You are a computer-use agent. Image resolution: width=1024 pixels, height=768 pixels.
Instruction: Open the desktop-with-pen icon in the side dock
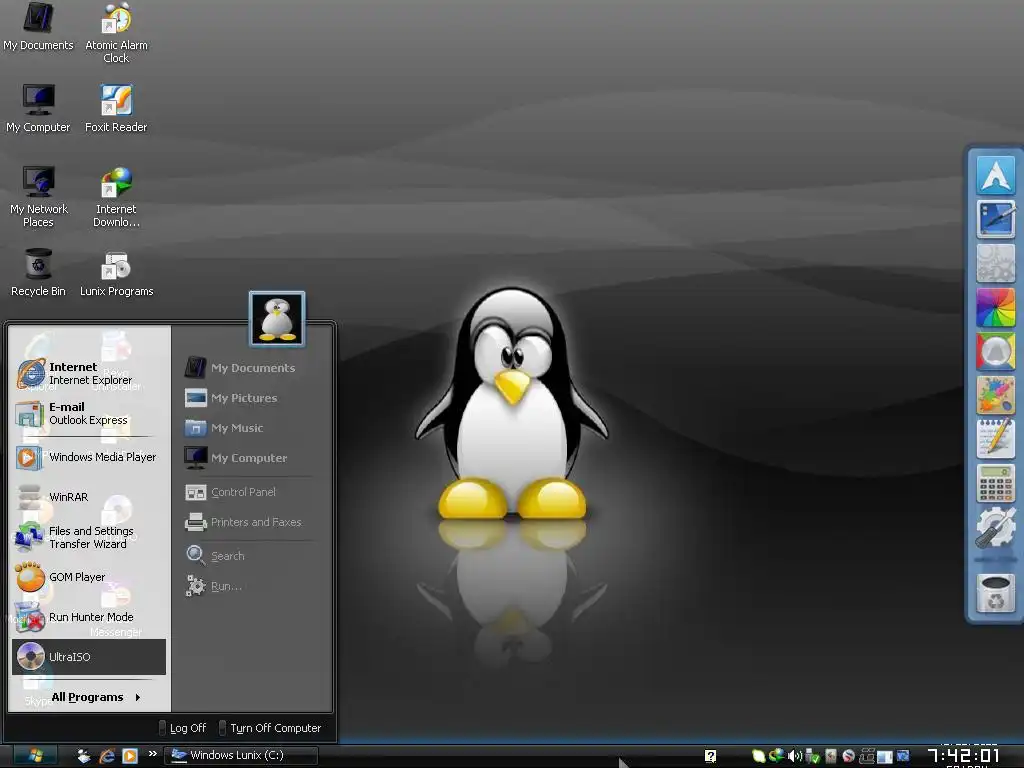[x=995, y=219]
